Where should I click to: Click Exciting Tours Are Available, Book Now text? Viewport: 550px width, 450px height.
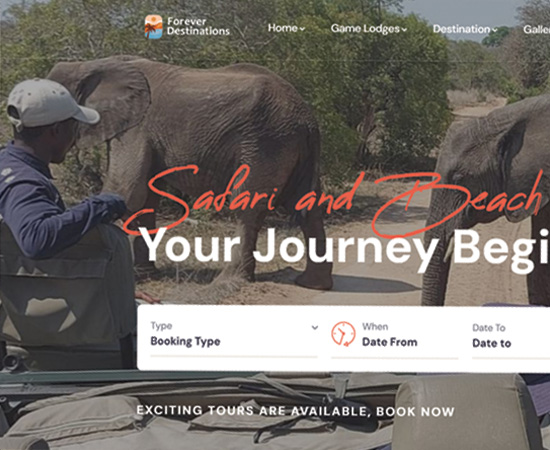[x=295, y=411]
